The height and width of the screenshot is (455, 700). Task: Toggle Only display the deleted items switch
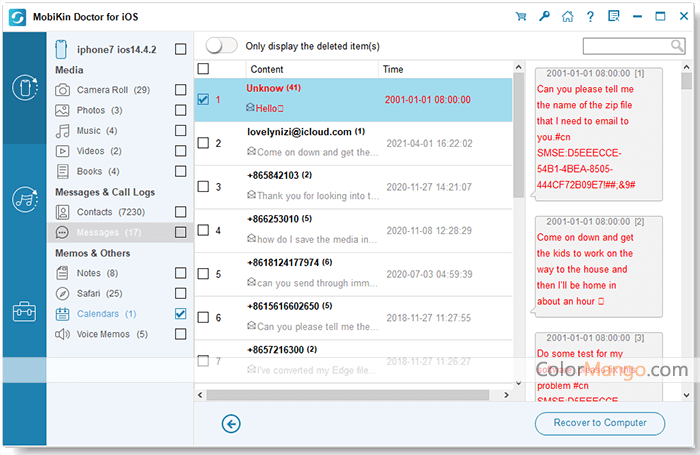[x=221, y=46]
